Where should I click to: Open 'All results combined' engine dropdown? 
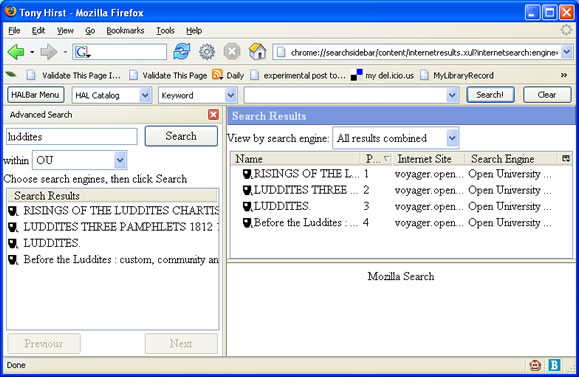(395, 138)
